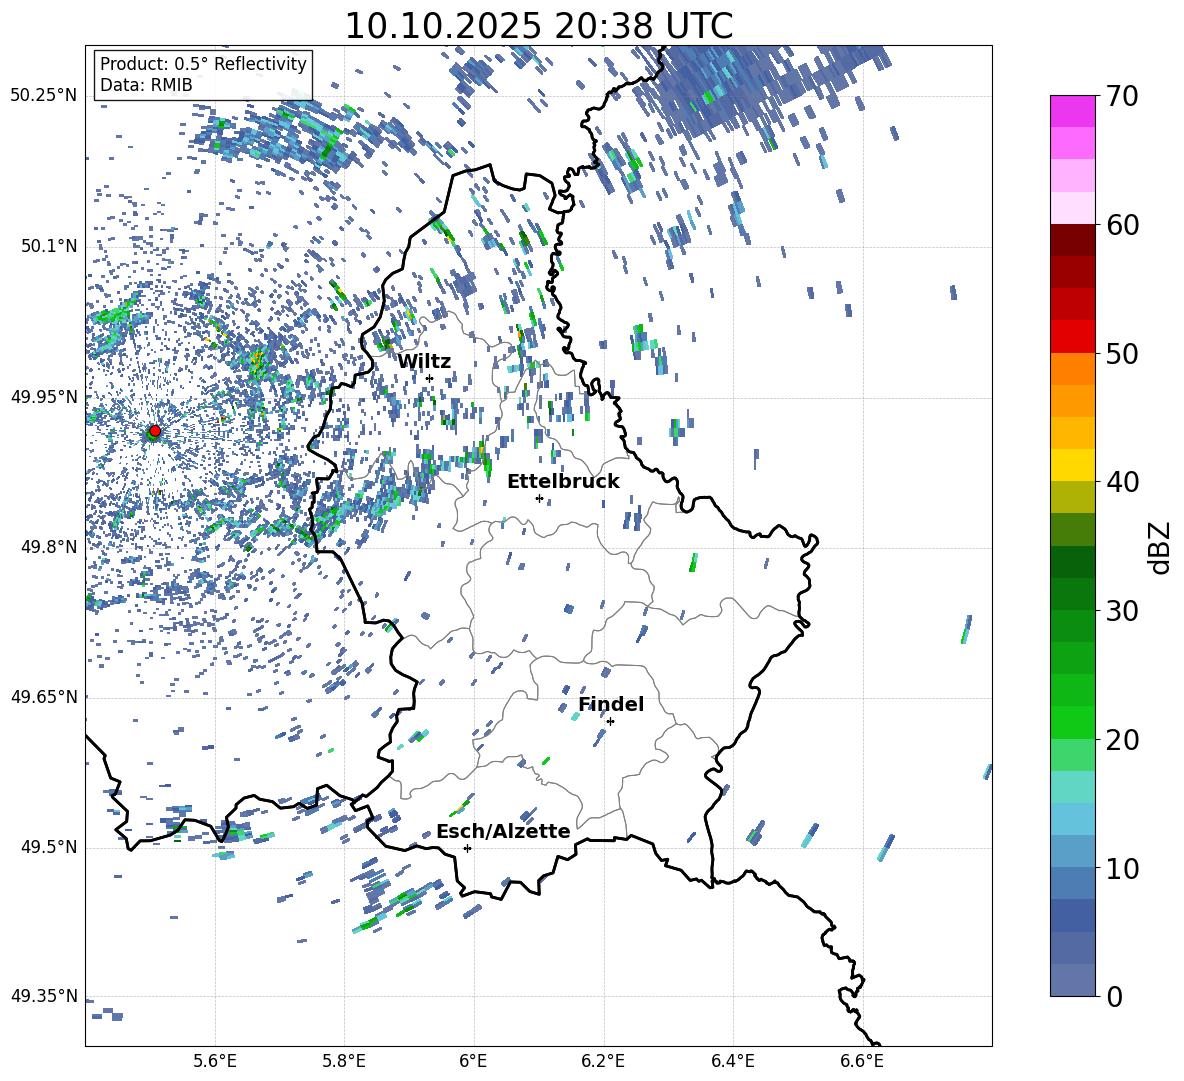Click the Wiltz location cross marker
The height and width of the screenshot is (1081, 1184).
430,379
